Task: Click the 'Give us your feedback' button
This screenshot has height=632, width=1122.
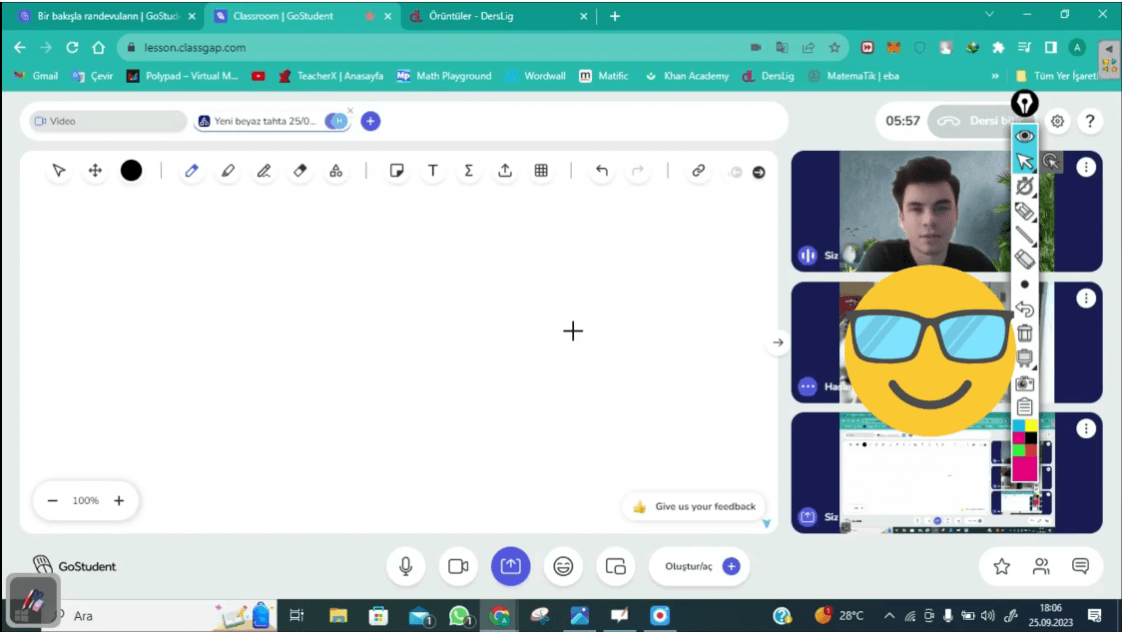Action: pos(695,506)
